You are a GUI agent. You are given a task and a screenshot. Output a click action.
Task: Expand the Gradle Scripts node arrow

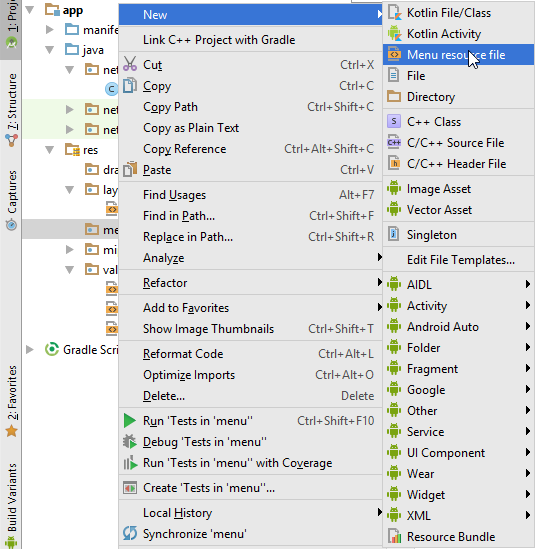coord(30,349)
